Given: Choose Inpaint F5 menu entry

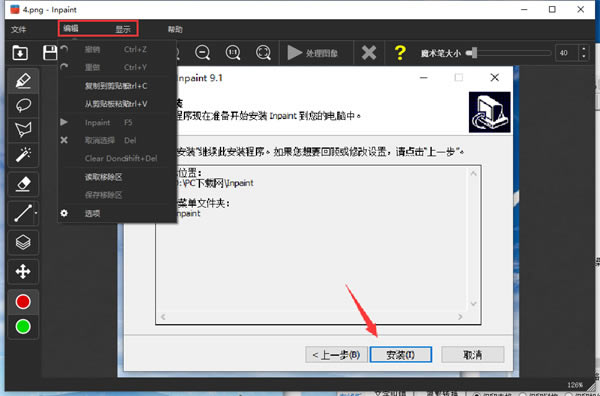Looking at the screenshot, I should pos(116,122).
